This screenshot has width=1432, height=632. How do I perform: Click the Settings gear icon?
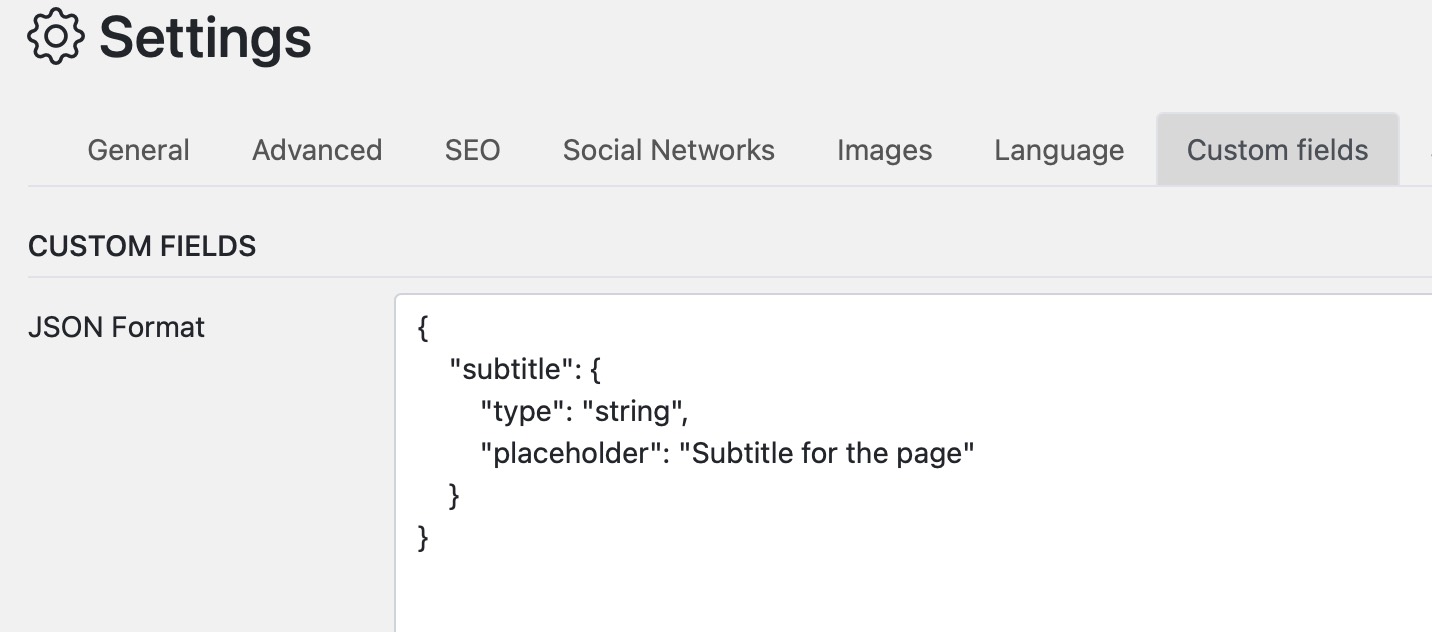57,36
